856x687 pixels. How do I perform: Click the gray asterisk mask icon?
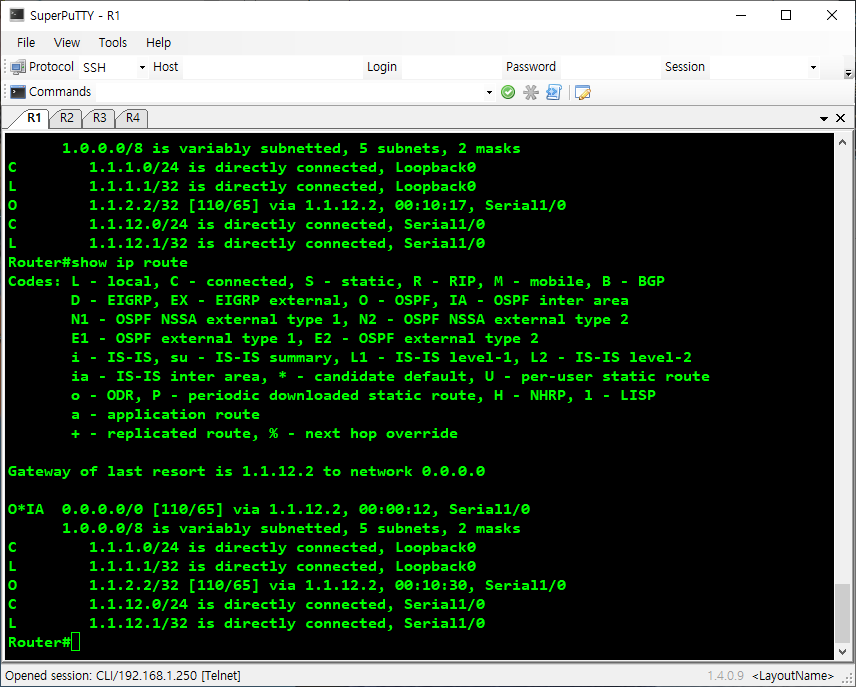pos(531,92)
